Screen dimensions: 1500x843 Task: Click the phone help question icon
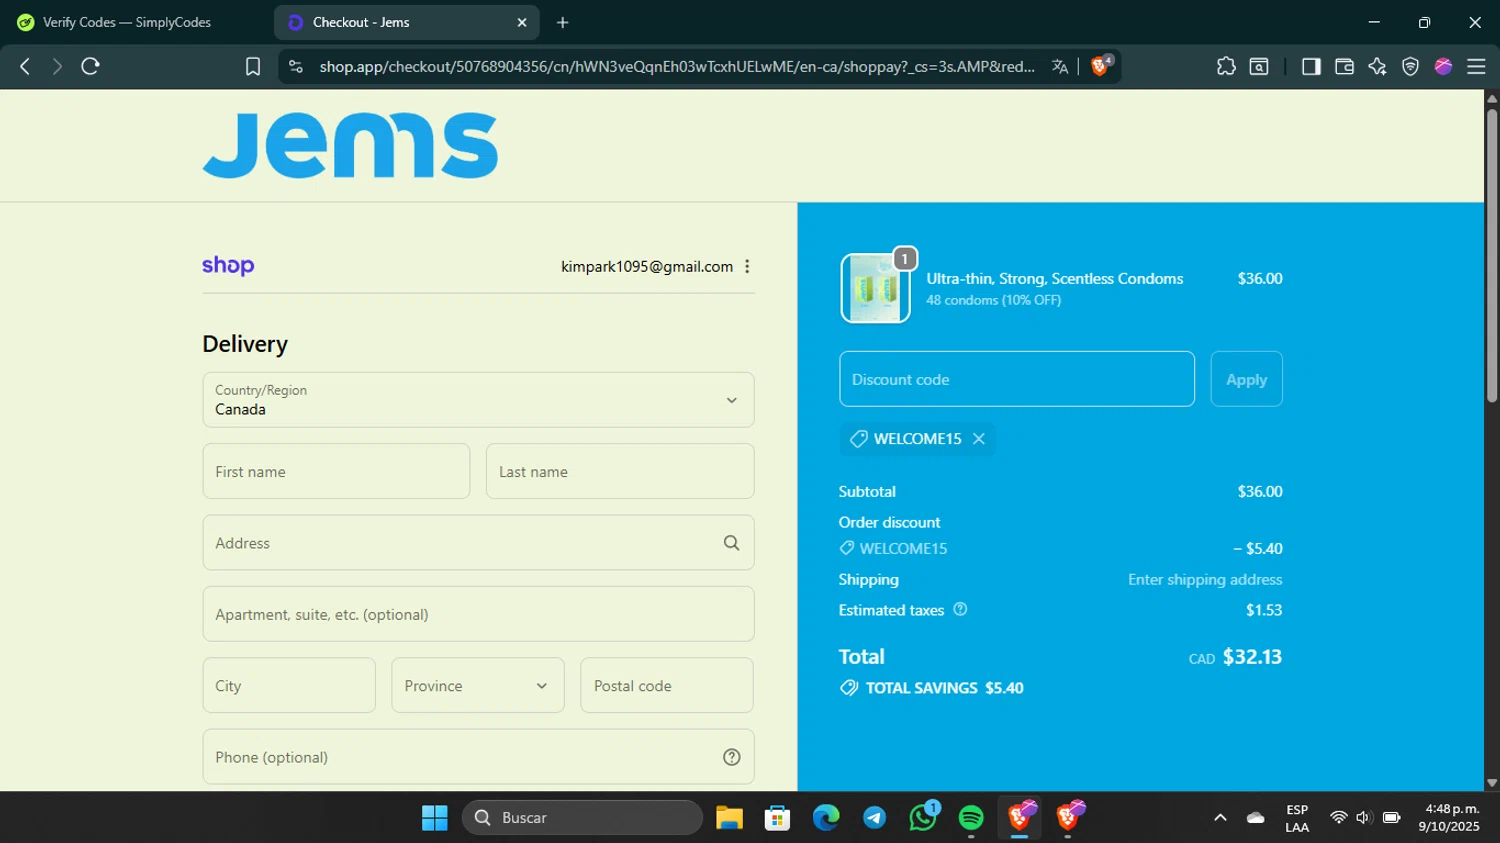(731, 757)
